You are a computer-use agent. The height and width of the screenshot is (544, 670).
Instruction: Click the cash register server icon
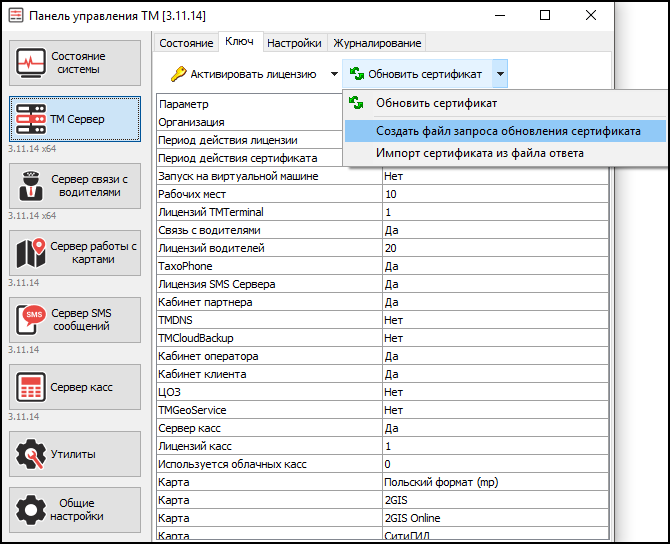pyautogui.click(x=31, y=386)
